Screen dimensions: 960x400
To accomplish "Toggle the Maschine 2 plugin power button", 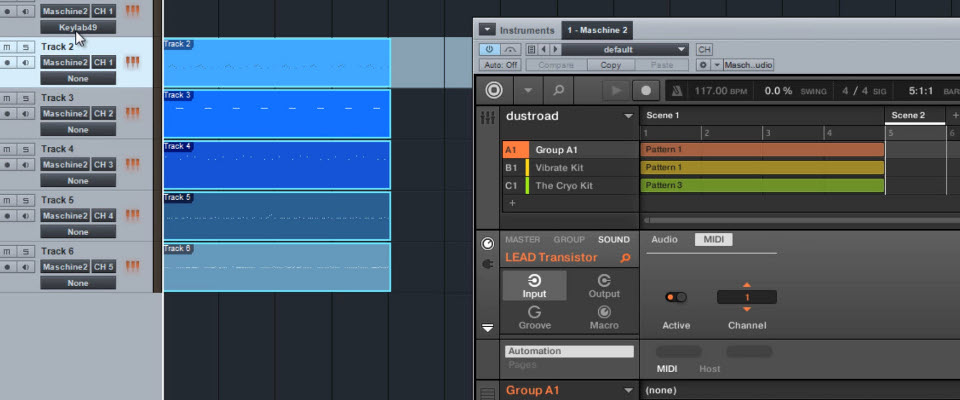I will point(489,50).
